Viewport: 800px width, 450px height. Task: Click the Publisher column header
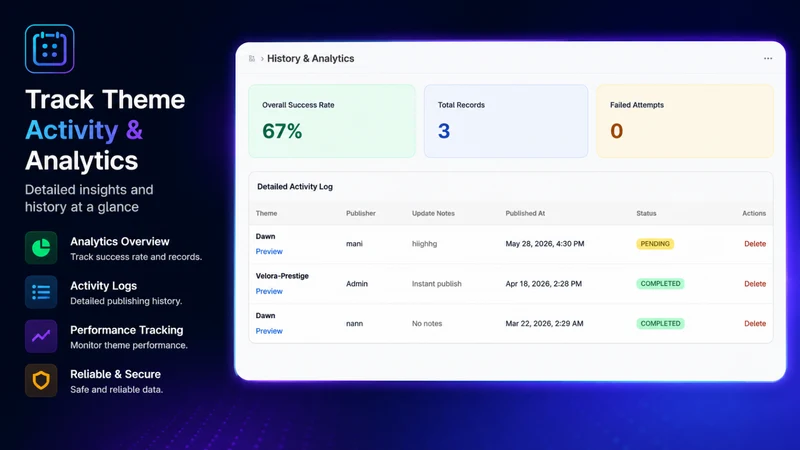(x=361, y=213)
